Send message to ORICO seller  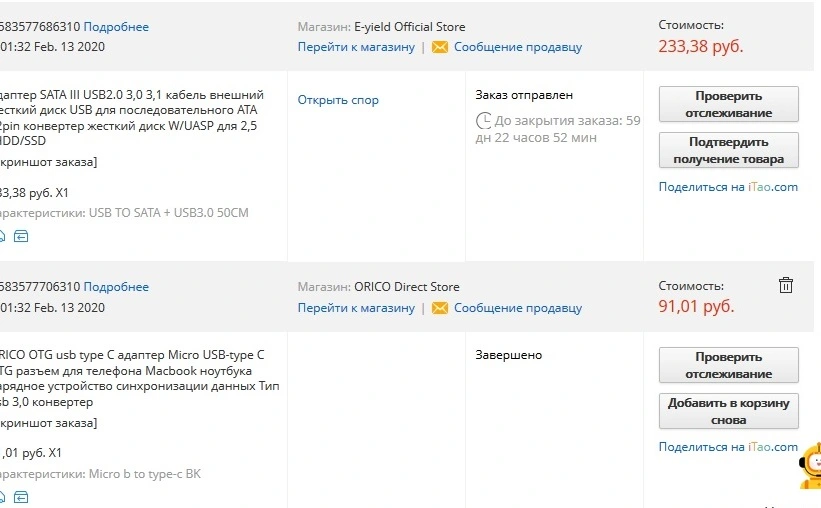click(x=518, y=308)
